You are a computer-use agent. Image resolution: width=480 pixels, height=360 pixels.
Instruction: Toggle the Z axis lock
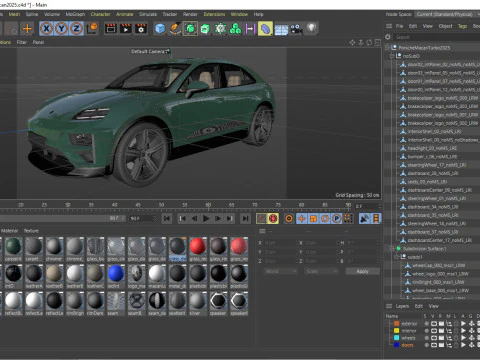[x=76, y=29]
